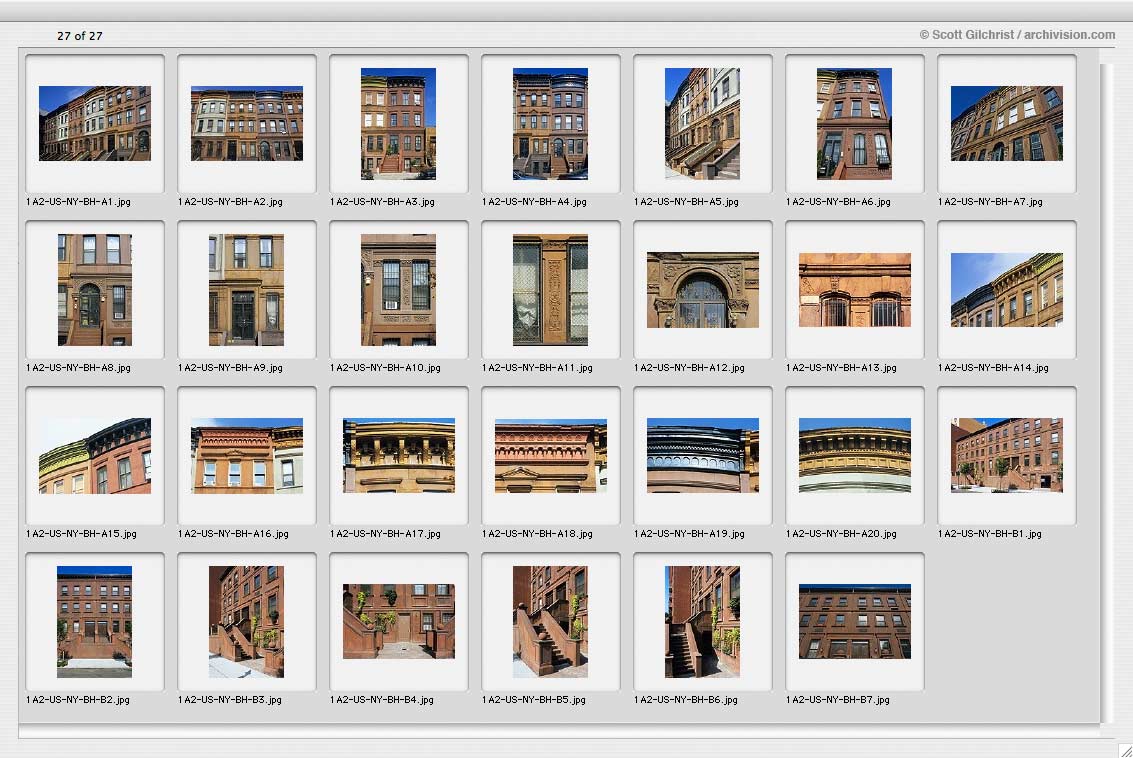Viewport: 1133px width, 758px height.
Task: Select the caption text "1A2-US-NY-BH-A14.jpg"
Action: [x=994, y=369]
